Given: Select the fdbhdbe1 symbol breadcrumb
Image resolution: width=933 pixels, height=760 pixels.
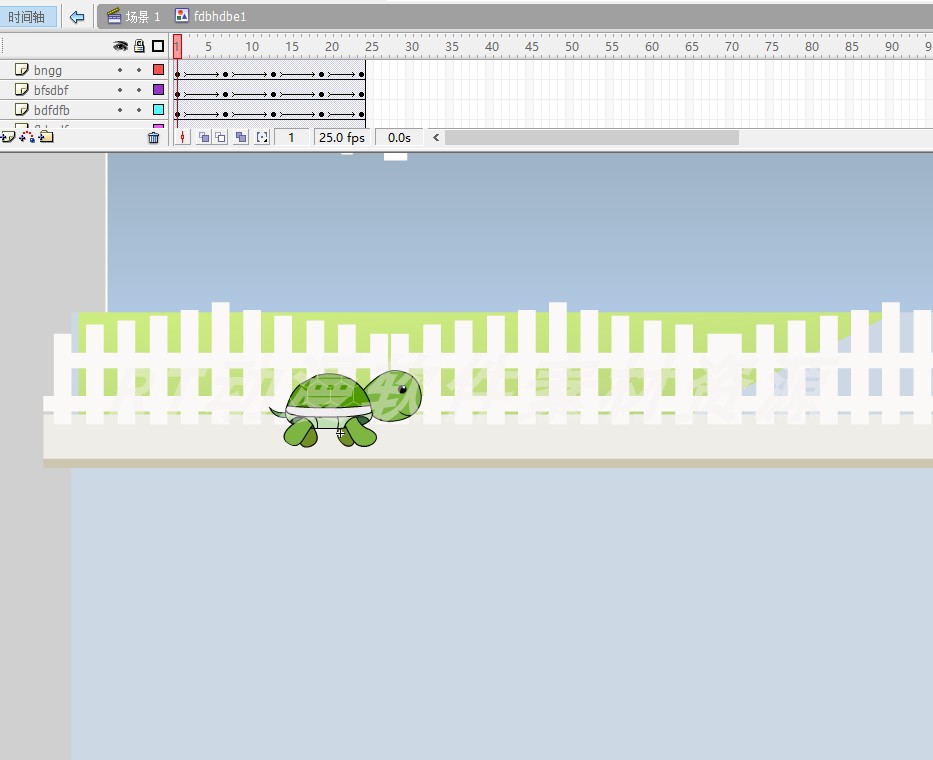Looking at the screenshot, I should click(x=220, y=17).
